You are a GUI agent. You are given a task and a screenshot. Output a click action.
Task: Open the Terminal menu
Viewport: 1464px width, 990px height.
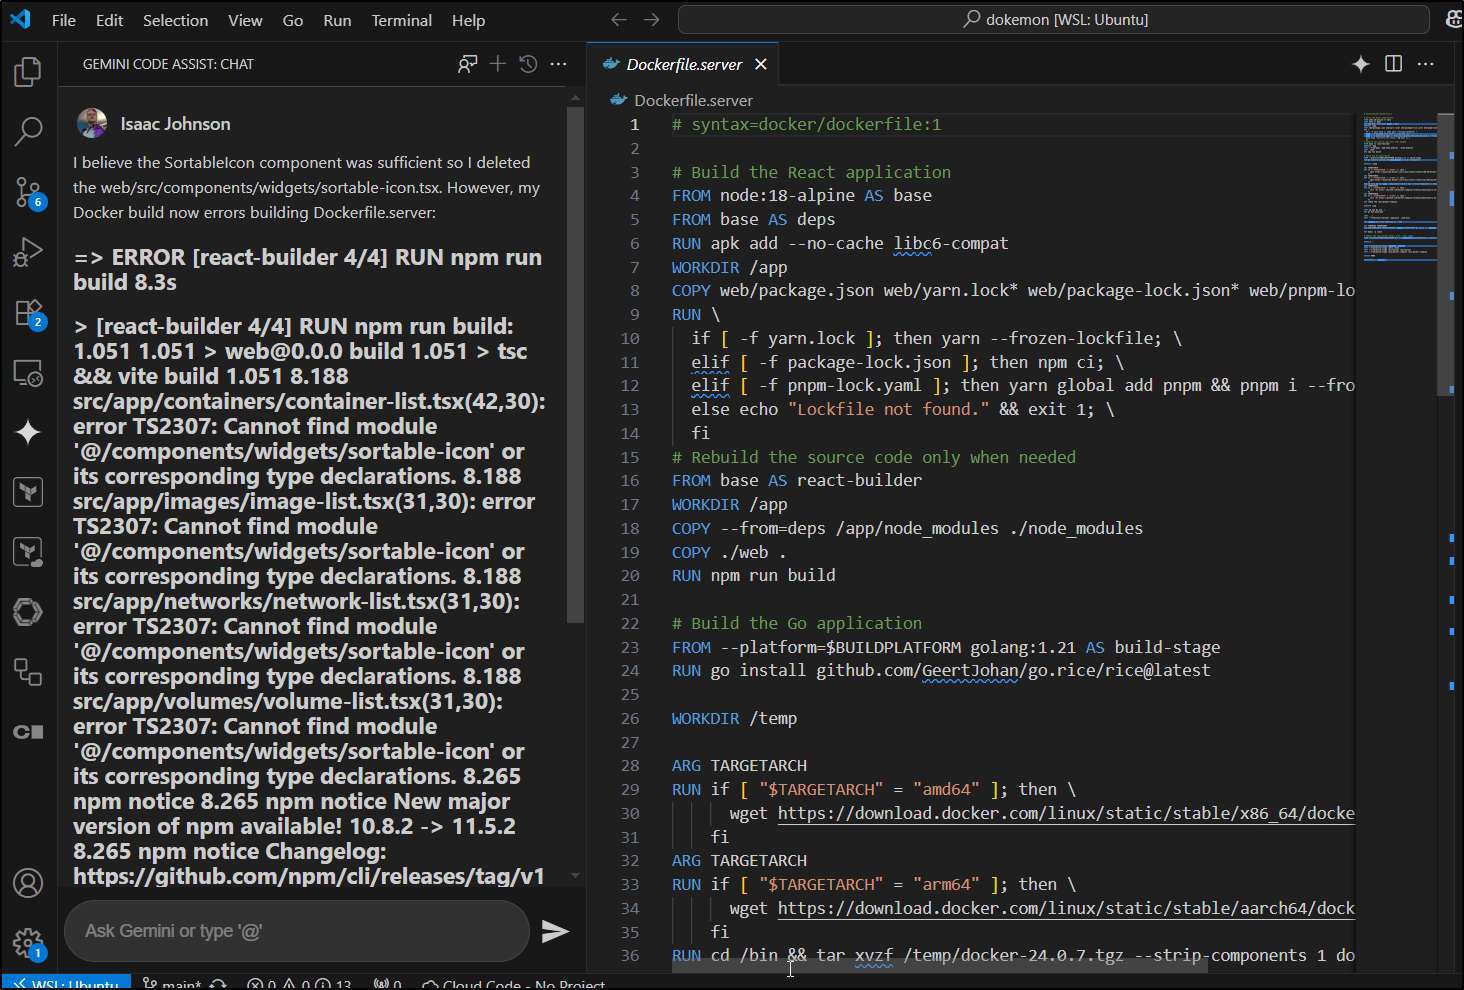(402, 20)
